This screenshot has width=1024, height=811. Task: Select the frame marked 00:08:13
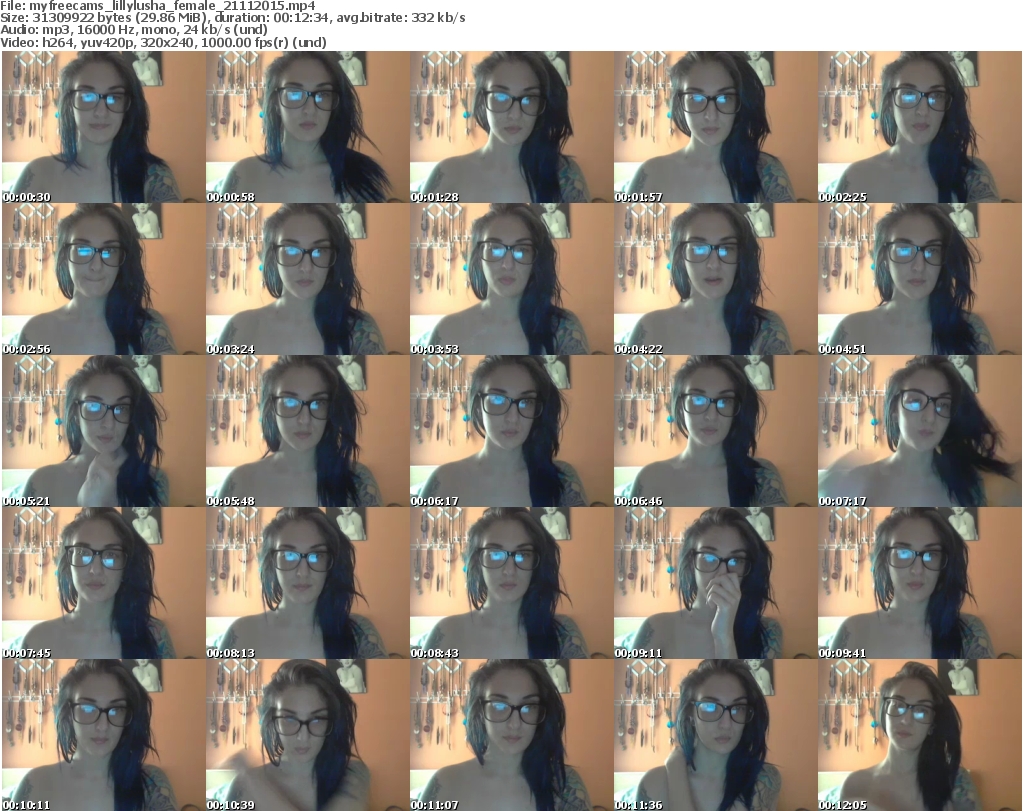[308, 583]
